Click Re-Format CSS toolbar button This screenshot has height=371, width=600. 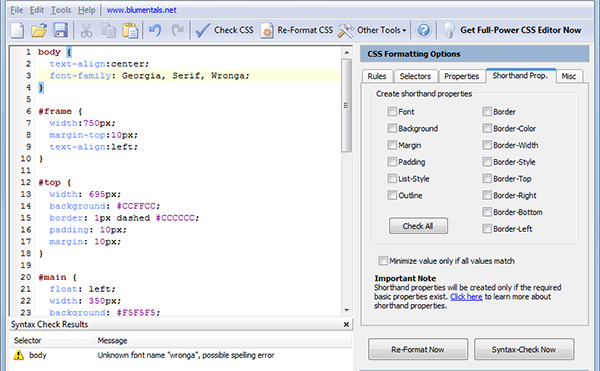click(x=297, y=30)
